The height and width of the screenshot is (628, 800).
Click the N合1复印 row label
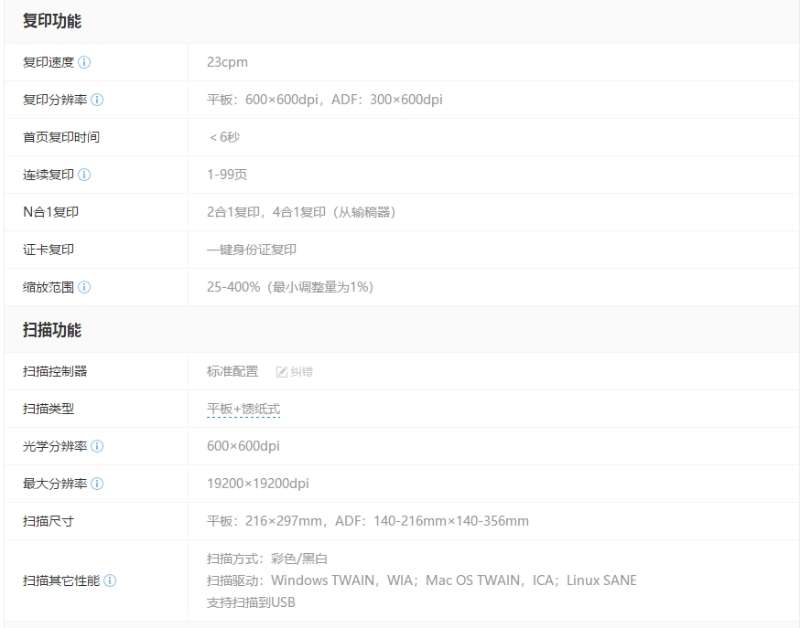coord(50,212)
